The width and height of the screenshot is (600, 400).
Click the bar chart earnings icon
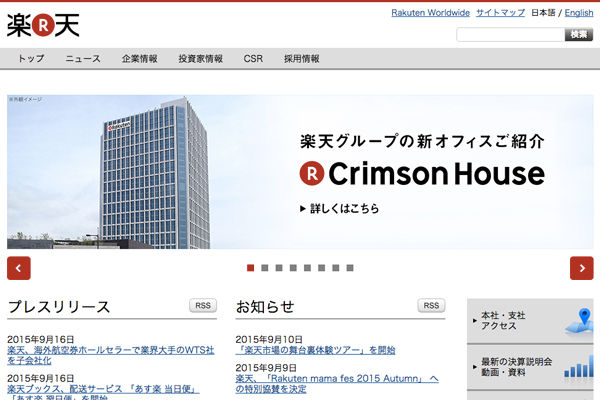(x=579, y=367)
